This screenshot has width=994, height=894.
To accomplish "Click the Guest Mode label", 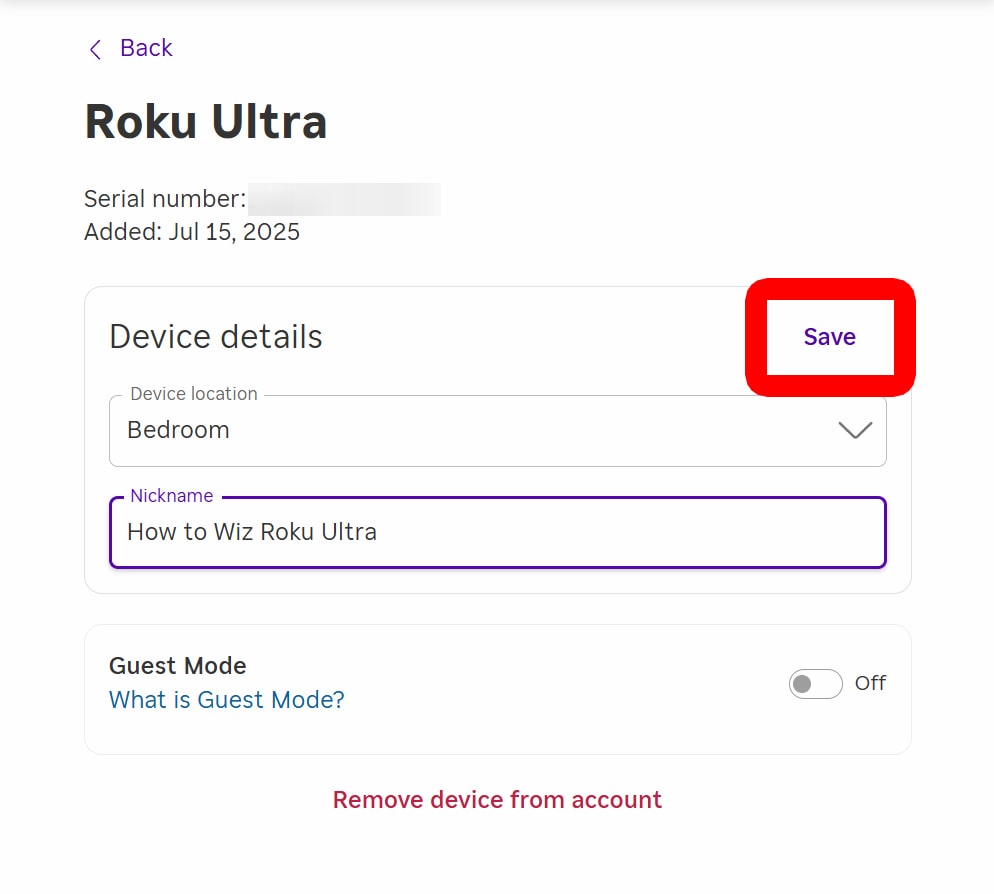I will point(177,665).
